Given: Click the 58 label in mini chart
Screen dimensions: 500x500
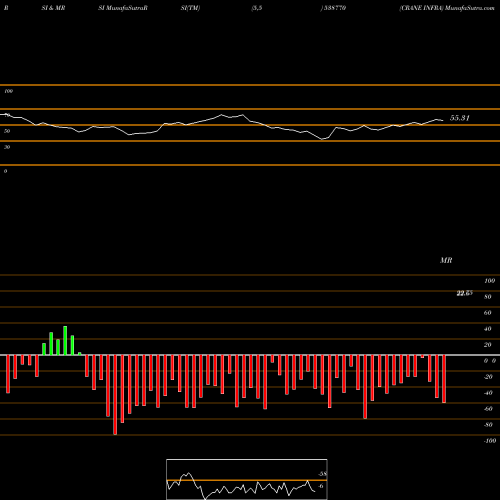Looking at the screenshot, I should 323,474.
